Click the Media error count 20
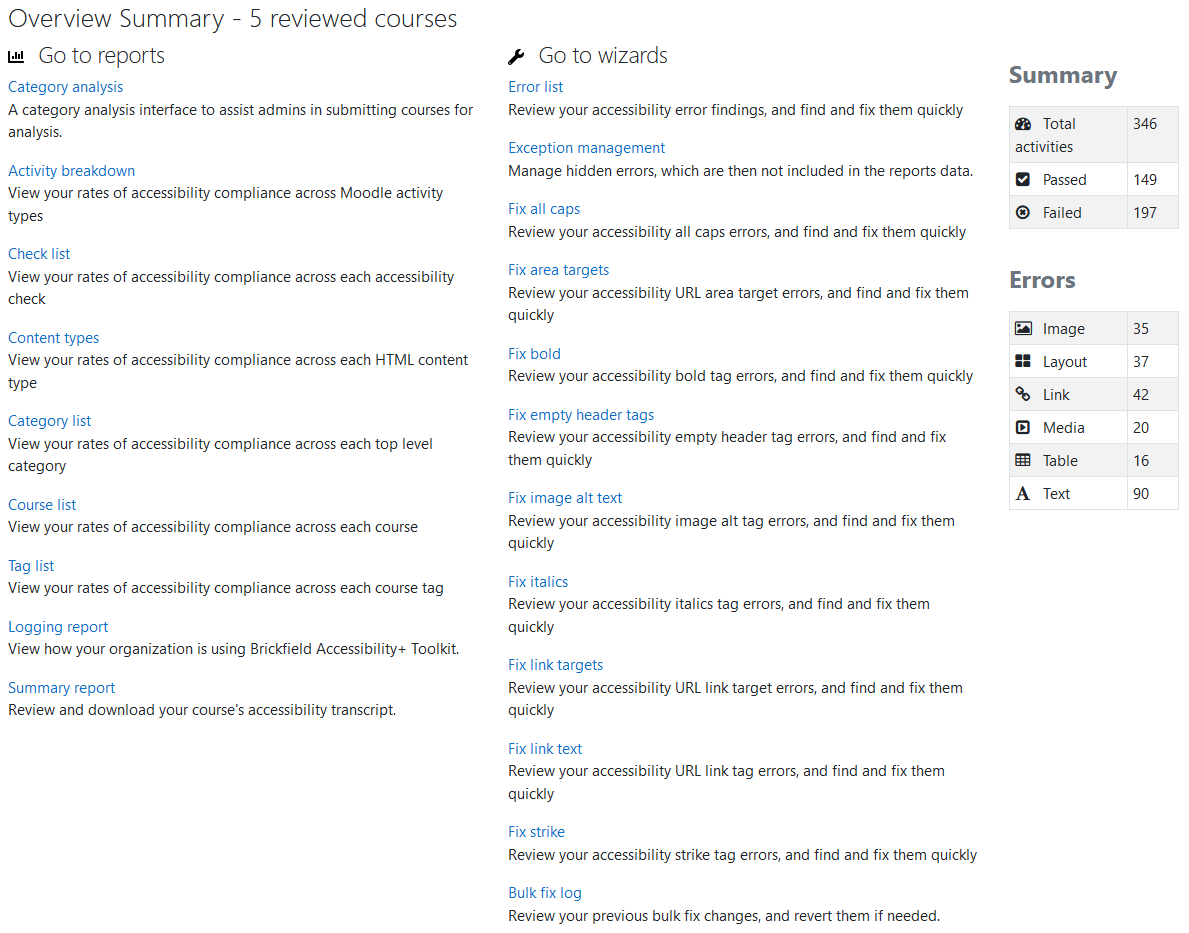This screenshot has height=933, width=1189. (x=1140, y=428)
